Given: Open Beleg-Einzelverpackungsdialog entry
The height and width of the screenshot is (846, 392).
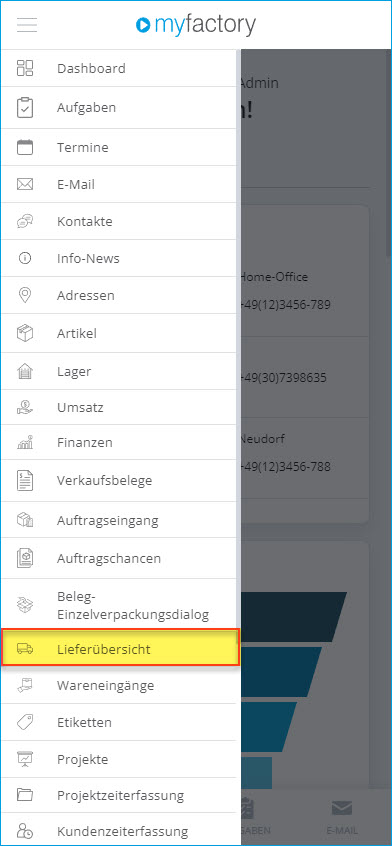Looking at the screenshot, I should point(119,605).
